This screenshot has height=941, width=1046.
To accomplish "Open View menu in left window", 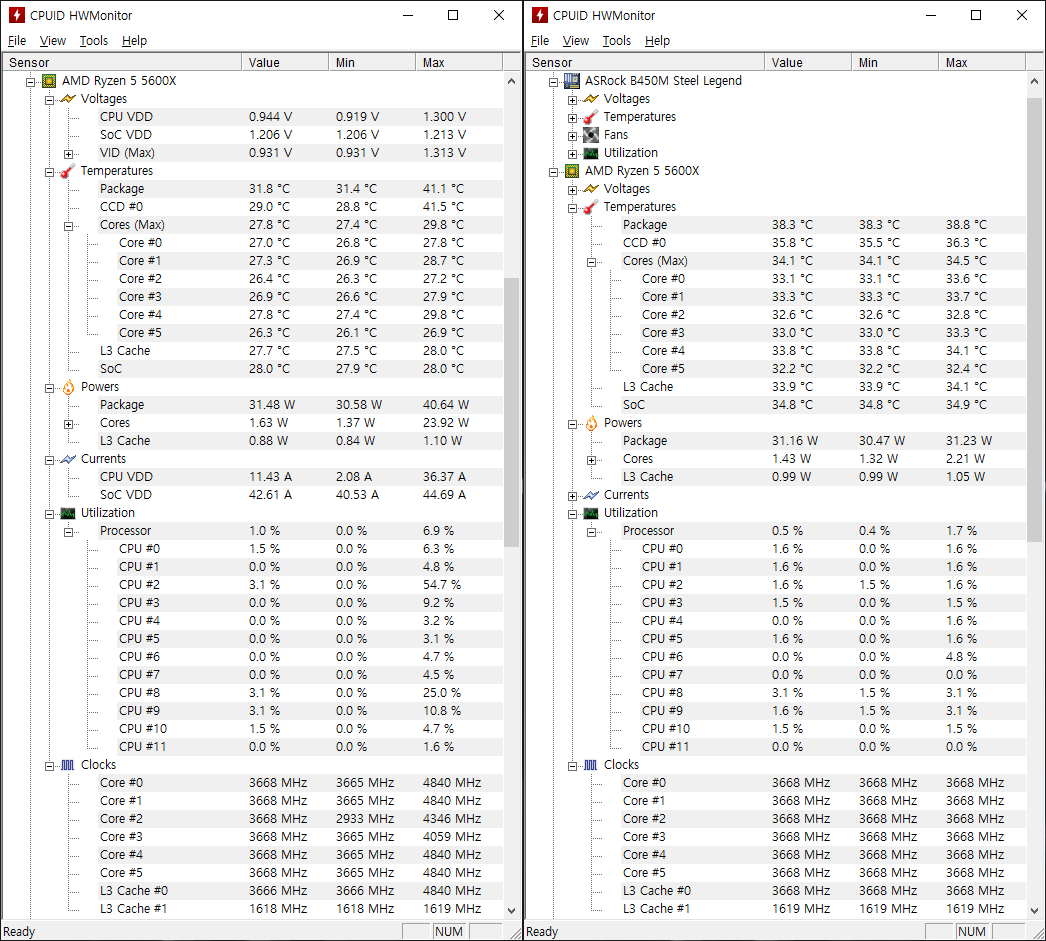I will coord(53,41).
